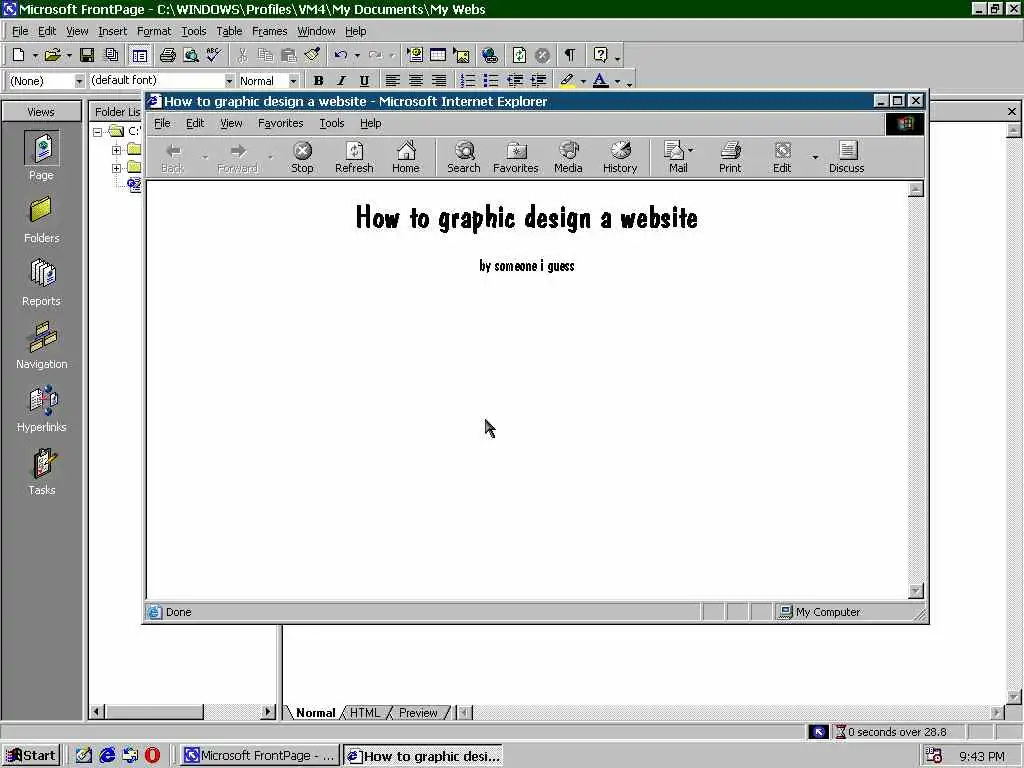Save the page with the floppy disk icon

[x=87, y=56]
